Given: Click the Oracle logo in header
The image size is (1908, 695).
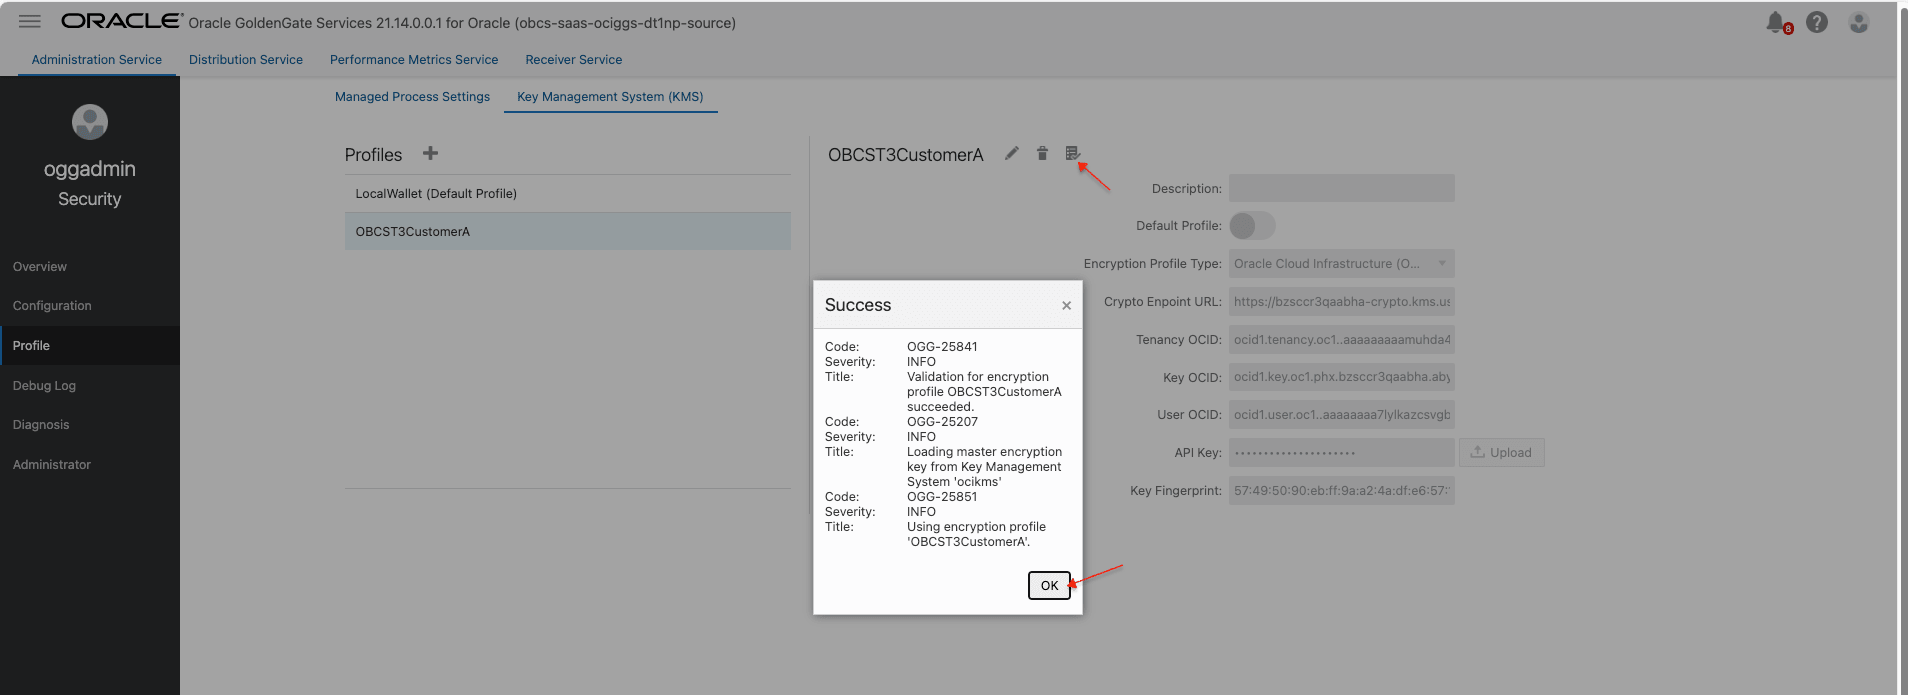Looking at the screenshot, I should point(122,21).
